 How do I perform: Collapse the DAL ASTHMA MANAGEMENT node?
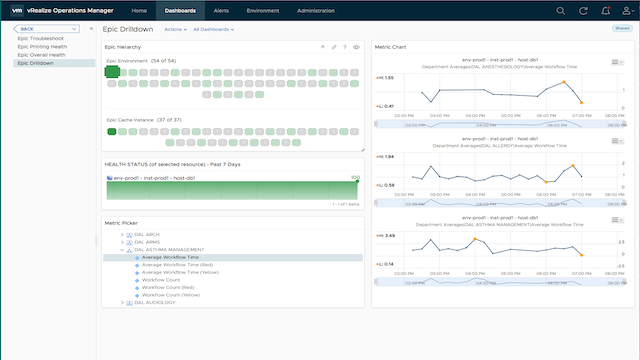point(122,250)
